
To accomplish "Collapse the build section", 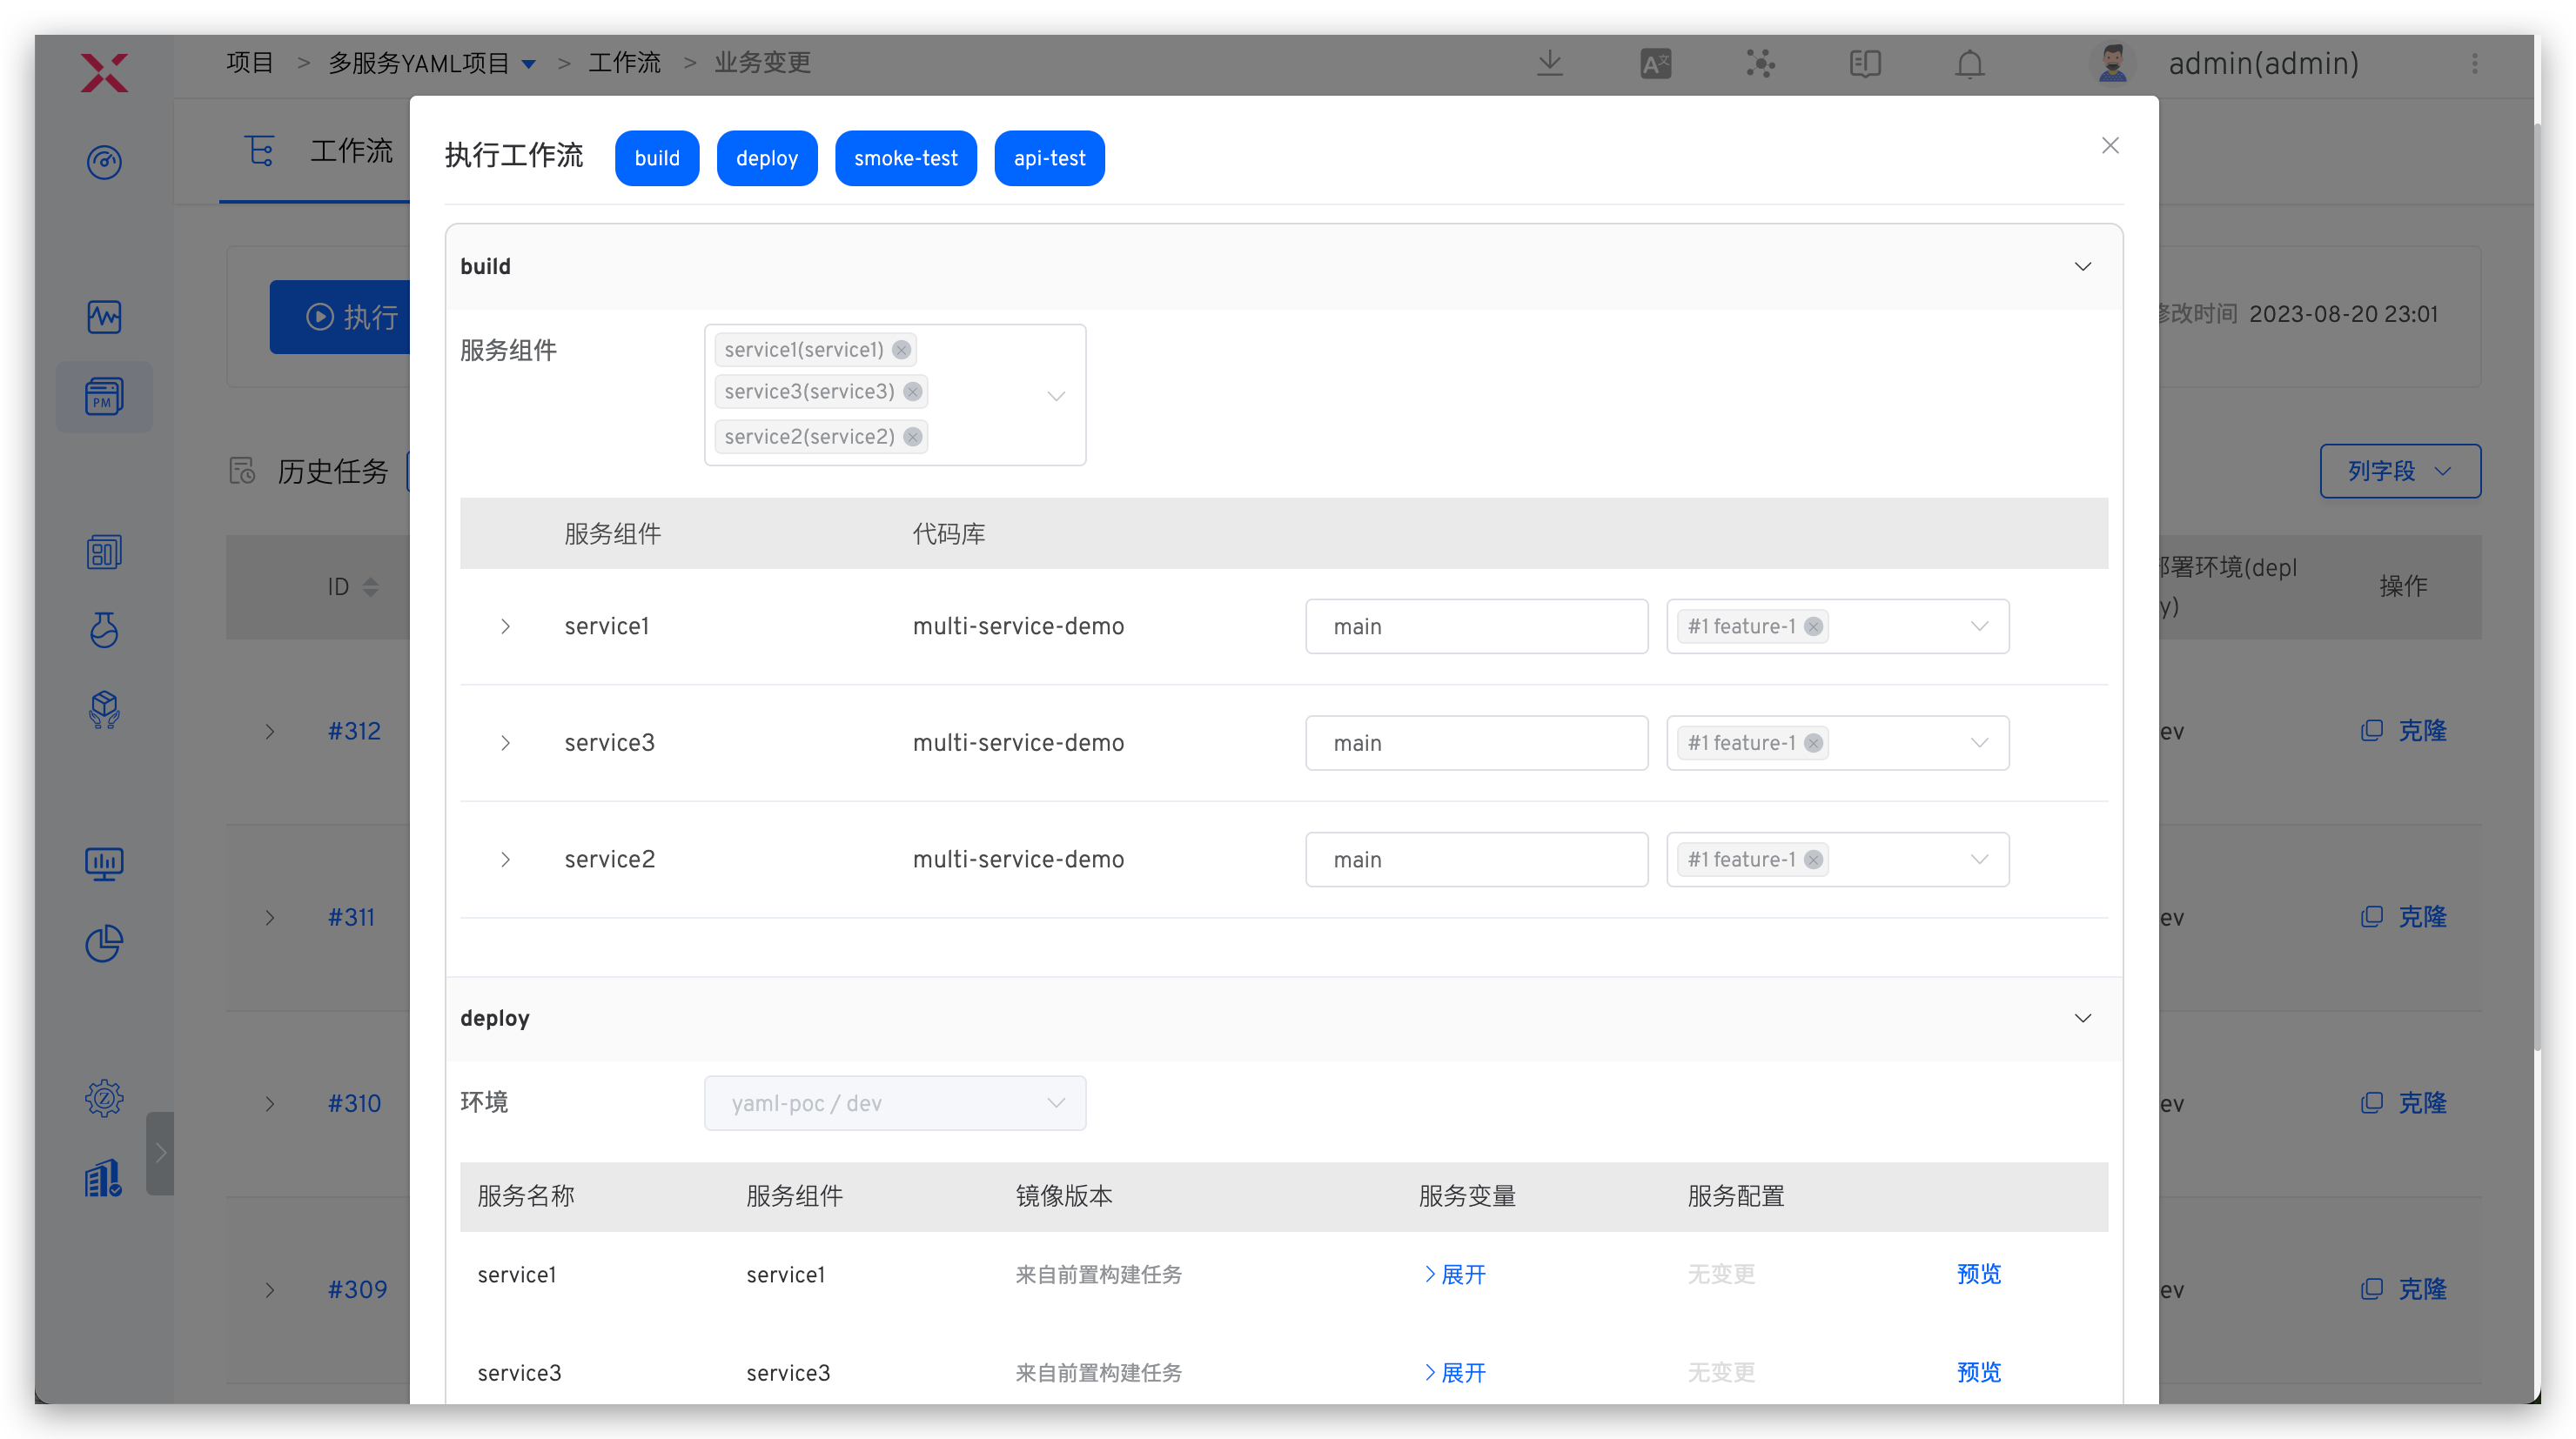I will (2082, 267).
